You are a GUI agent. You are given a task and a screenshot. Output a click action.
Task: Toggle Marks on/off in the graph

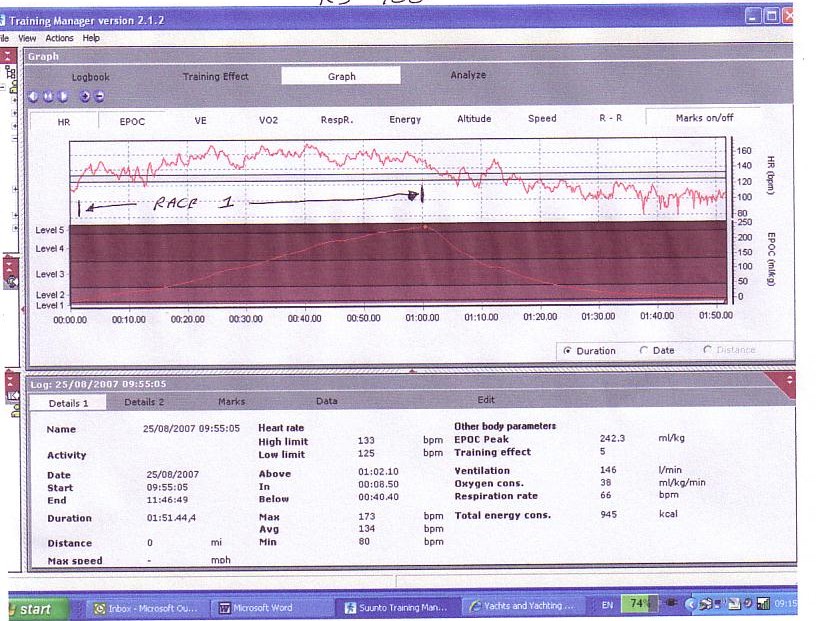click(704, 118)
